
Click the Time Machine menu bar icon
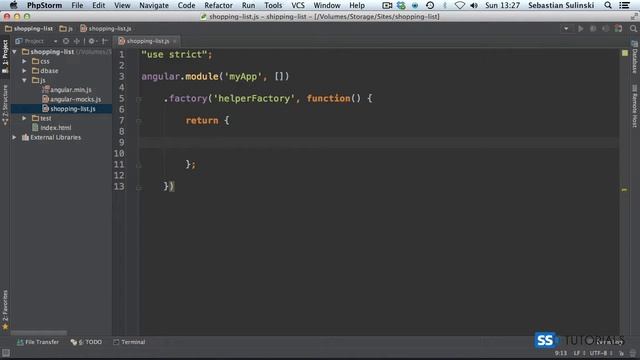tap(430, 5)
